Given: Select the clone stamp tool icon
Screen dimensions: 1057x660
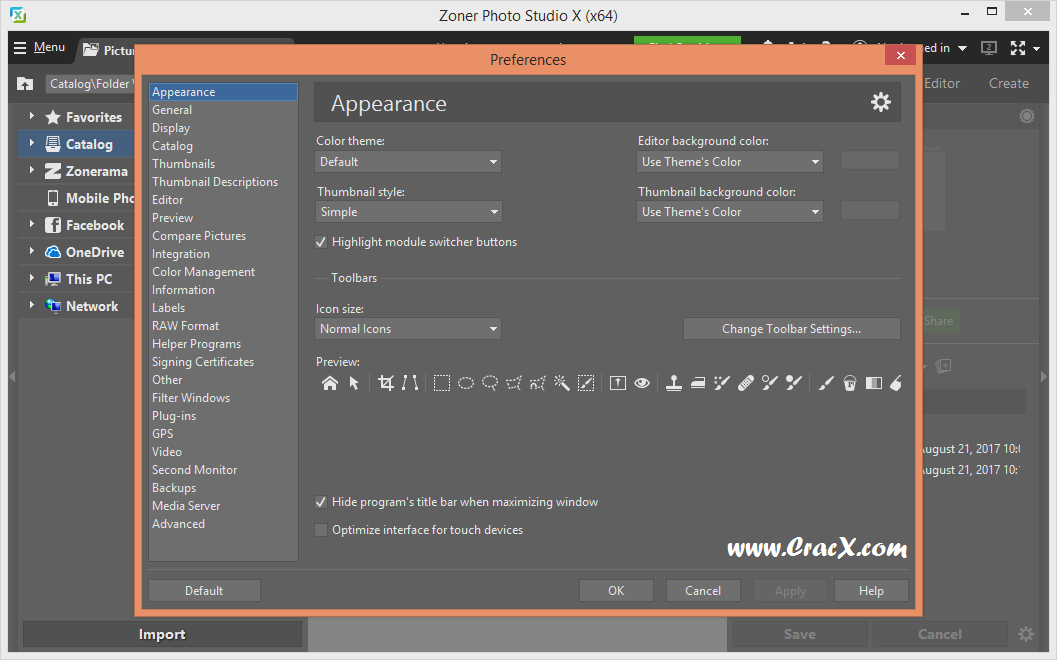Looking at the screenshot, I should point(673,383).
